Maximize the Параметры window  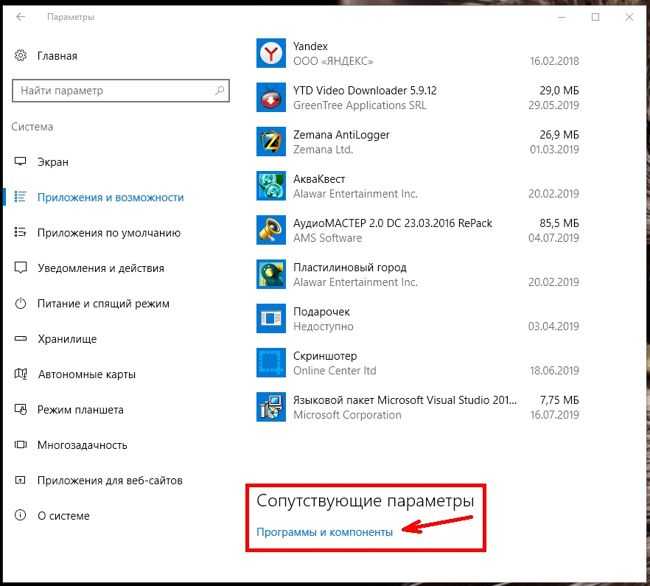click(x=595, y=17)
